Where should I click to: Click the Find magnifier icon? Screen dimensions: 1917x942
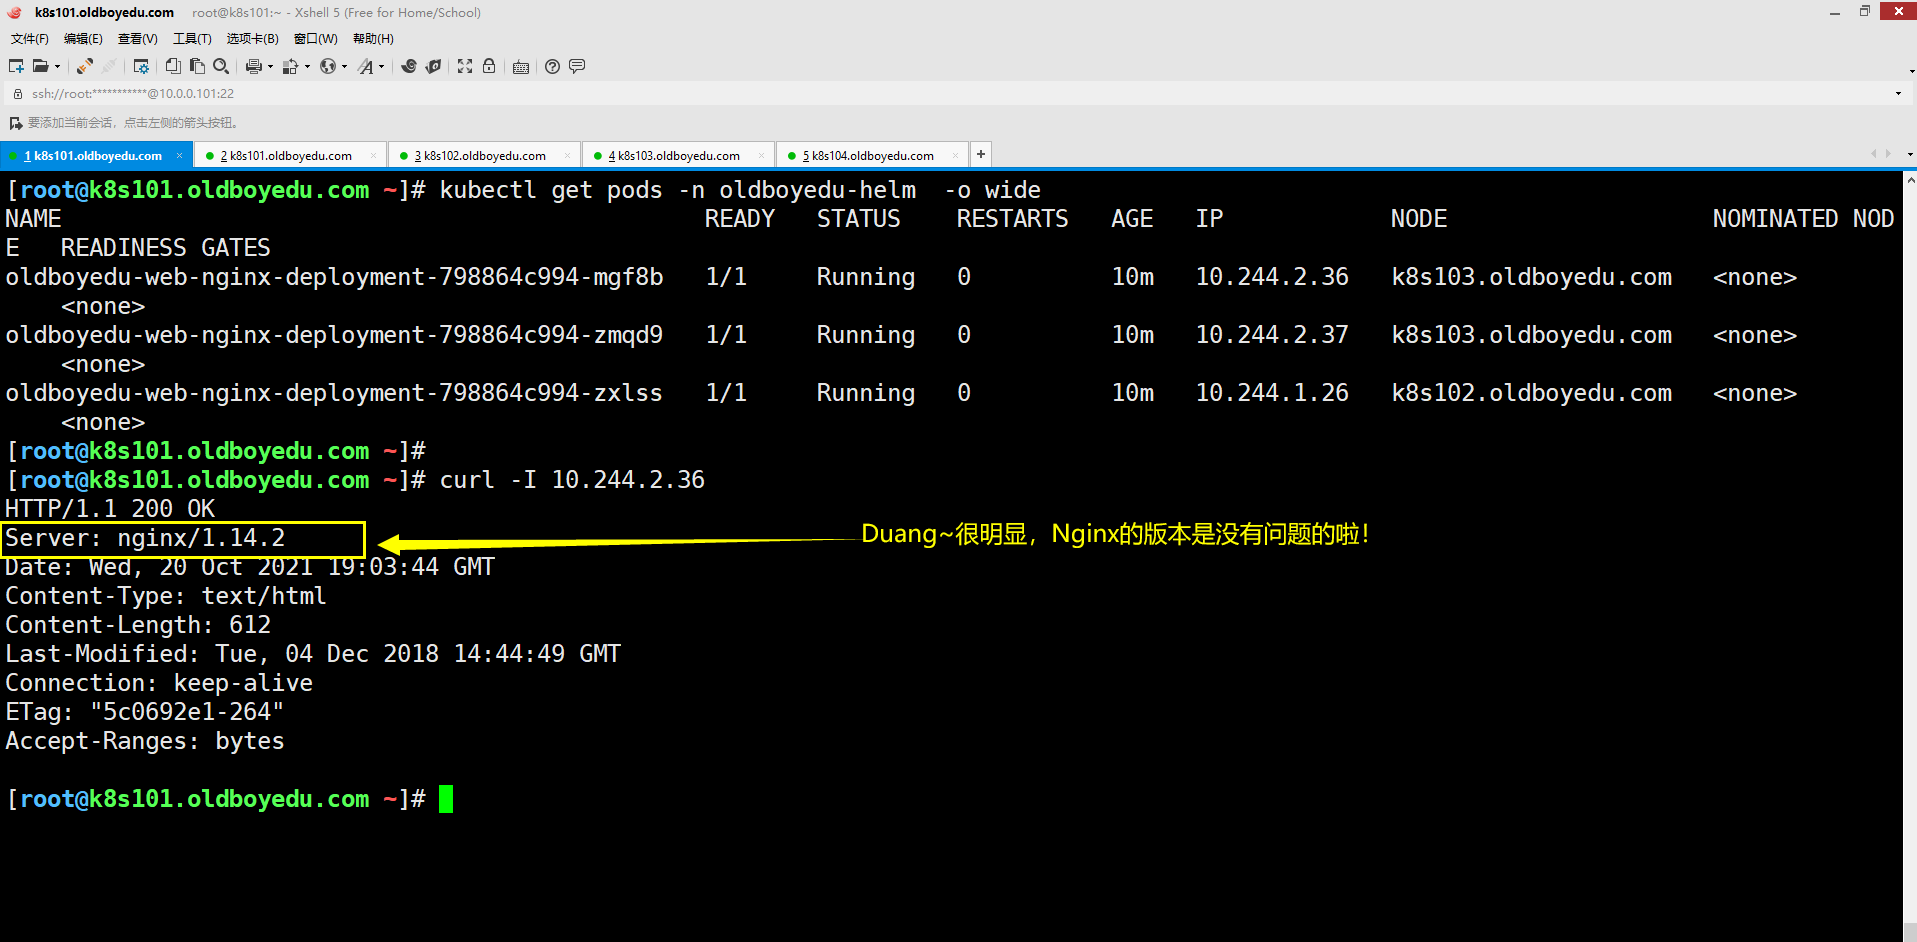pos(221,66)
